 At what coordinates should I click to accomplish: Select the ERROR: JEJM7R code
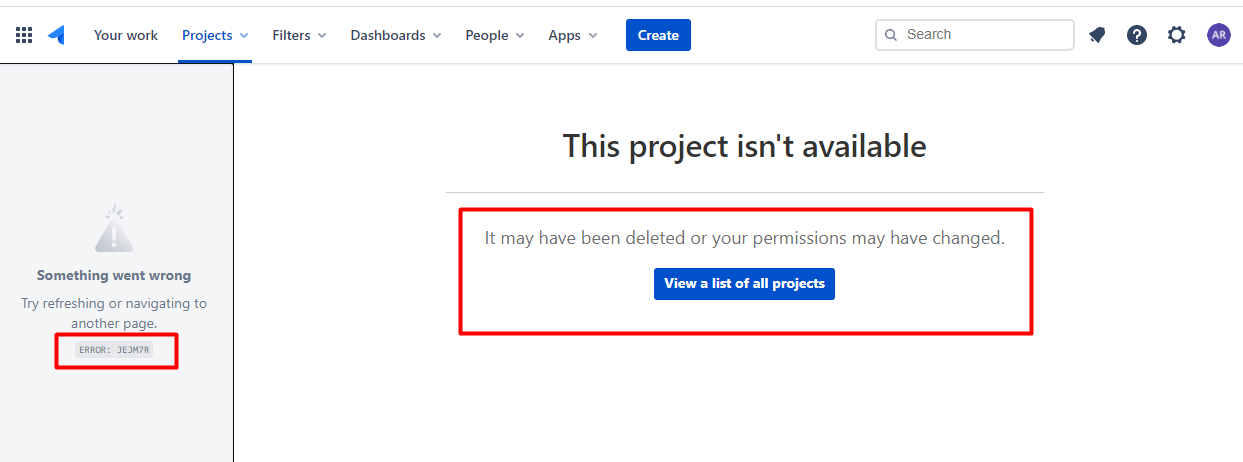[x=114, y=350]
